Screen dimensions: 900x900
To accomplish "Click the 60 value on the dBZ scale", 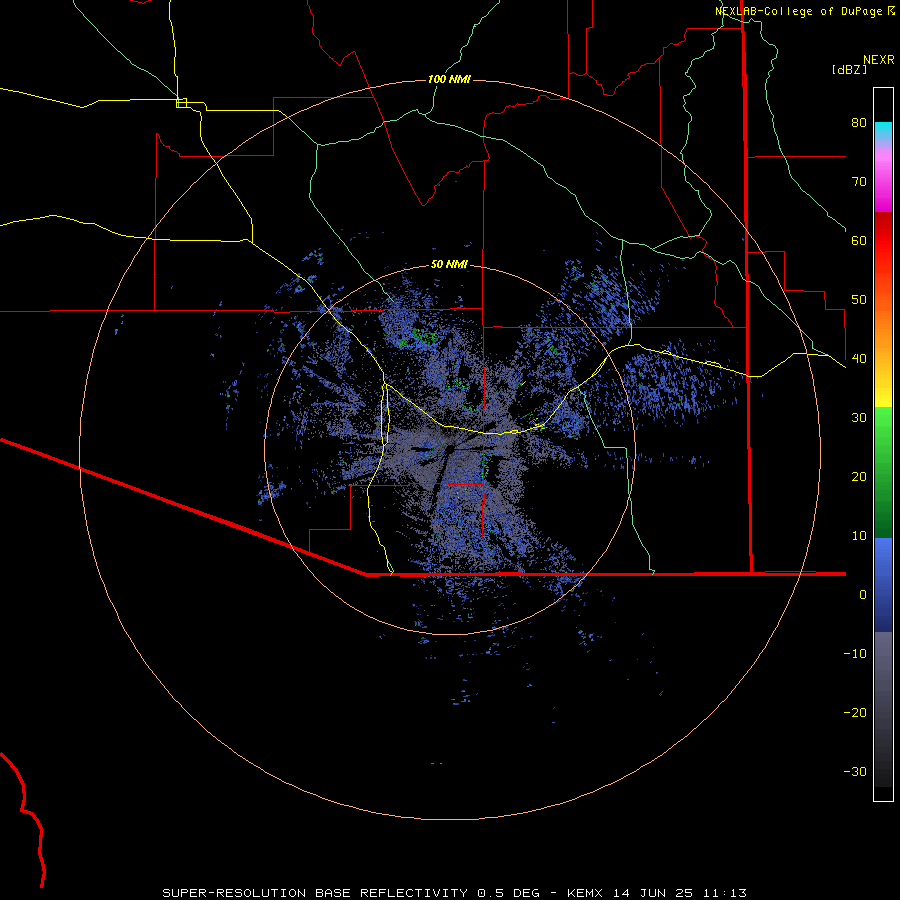I will (x=859, y=240).
